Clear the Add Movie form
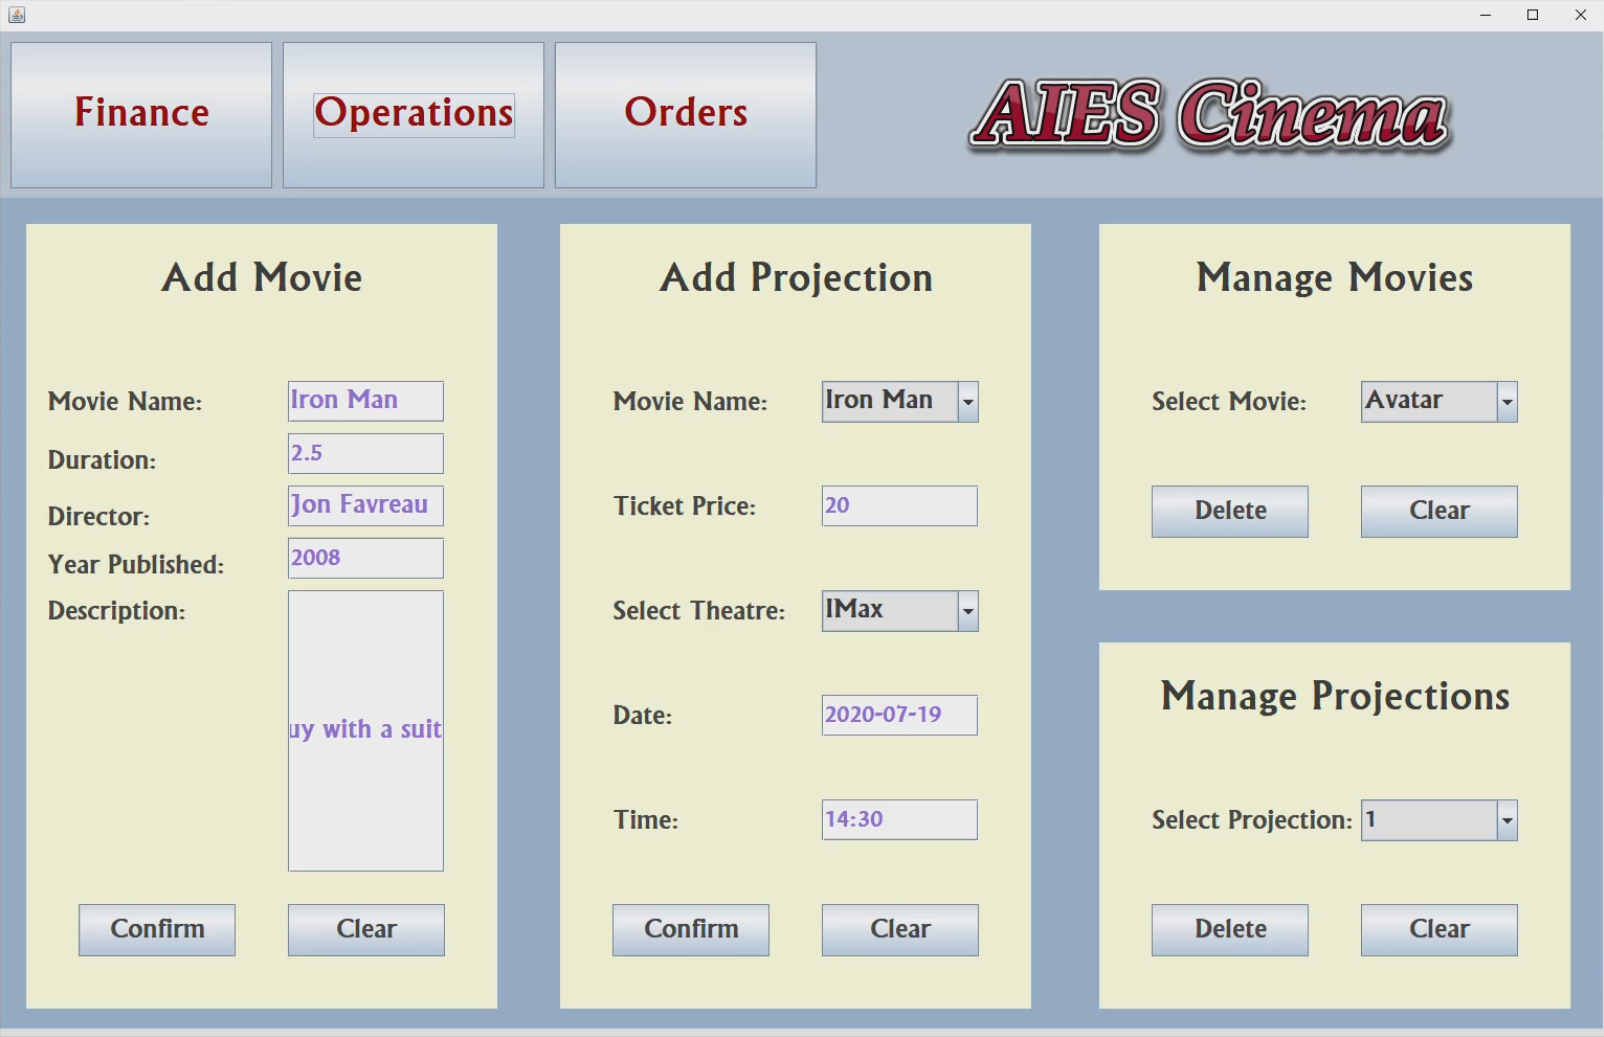1604x1037 pixels. click(x=366, y=930)
